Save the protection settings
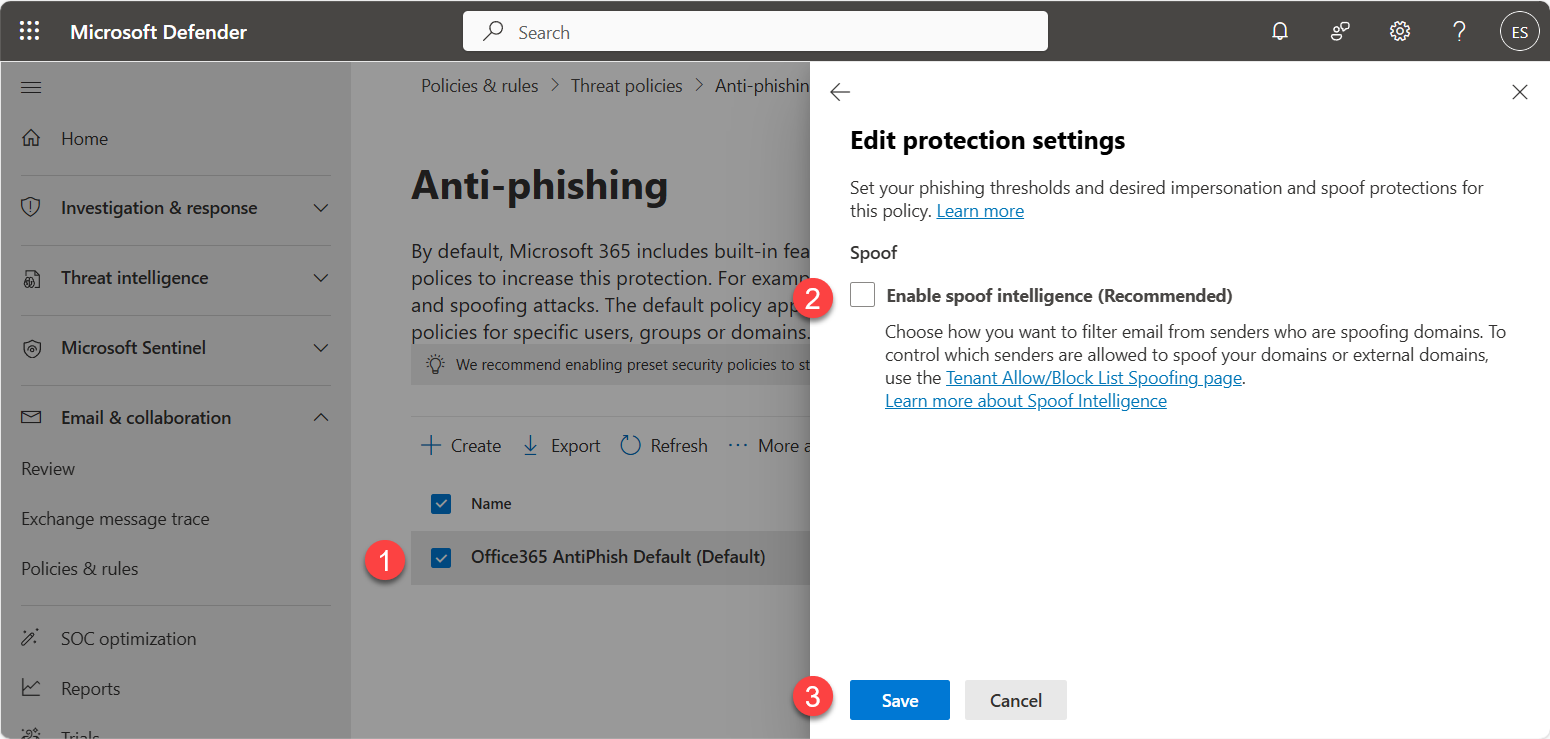 coord(898,700)
